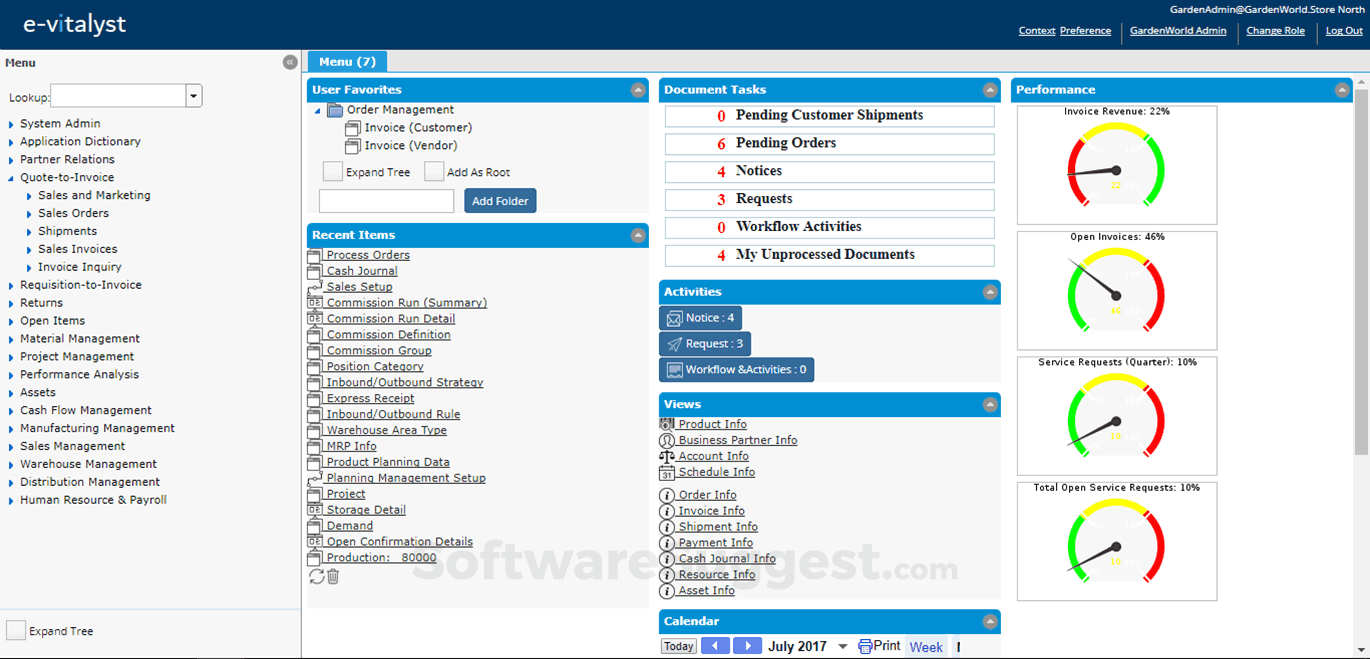Viewport: 1370px width, 659px height.
Task: Collapse the Document Tasks panel
Action: 988,89
